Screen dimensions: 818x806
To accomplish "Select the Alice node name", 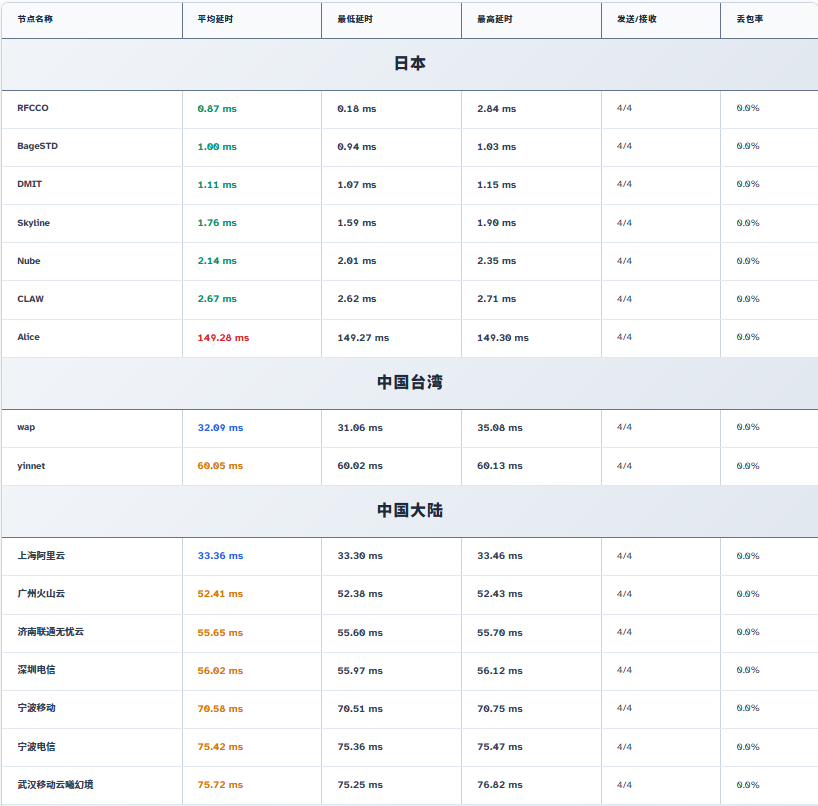I will pyautogui.click(x=29, y=337).
